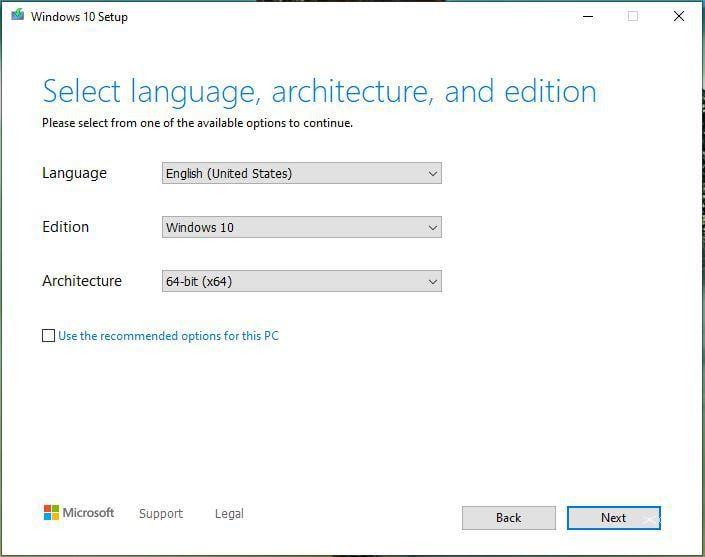Click the Windows 10 Setup title bar icon
705x557 pixels.
pyautogui.click(x=17, y=16)
